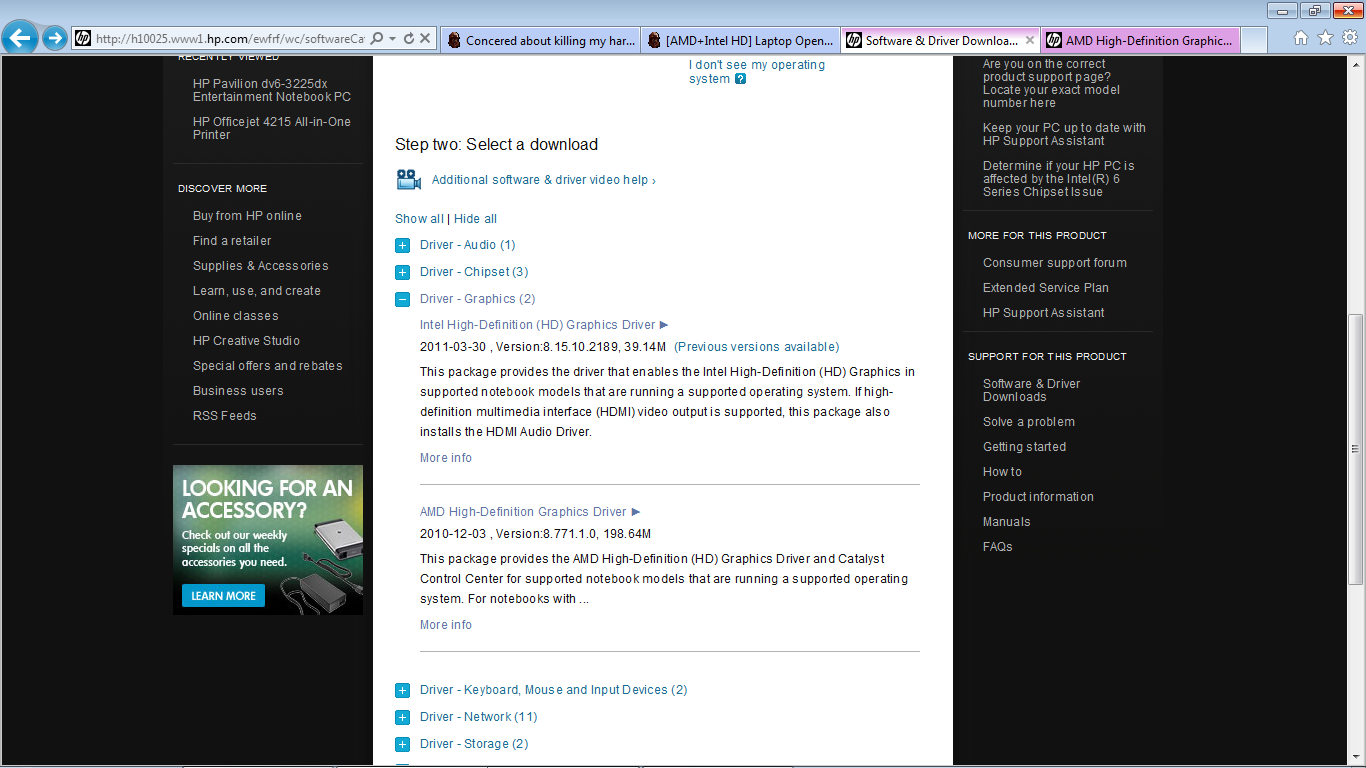The image size is (1366, 768).
Task: Click the vertical scrollbar thumb
Action: 1356,449
